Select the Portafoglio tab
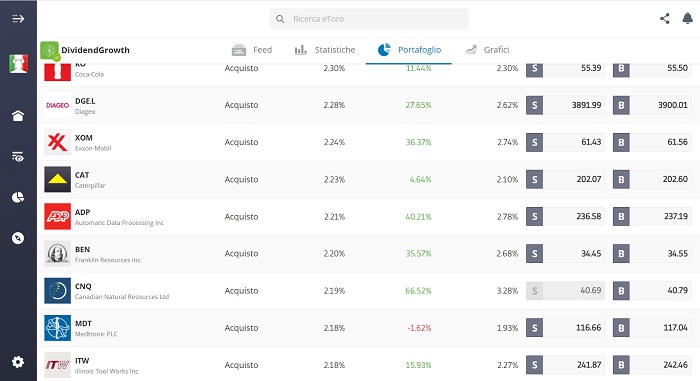 pos(409,50)
